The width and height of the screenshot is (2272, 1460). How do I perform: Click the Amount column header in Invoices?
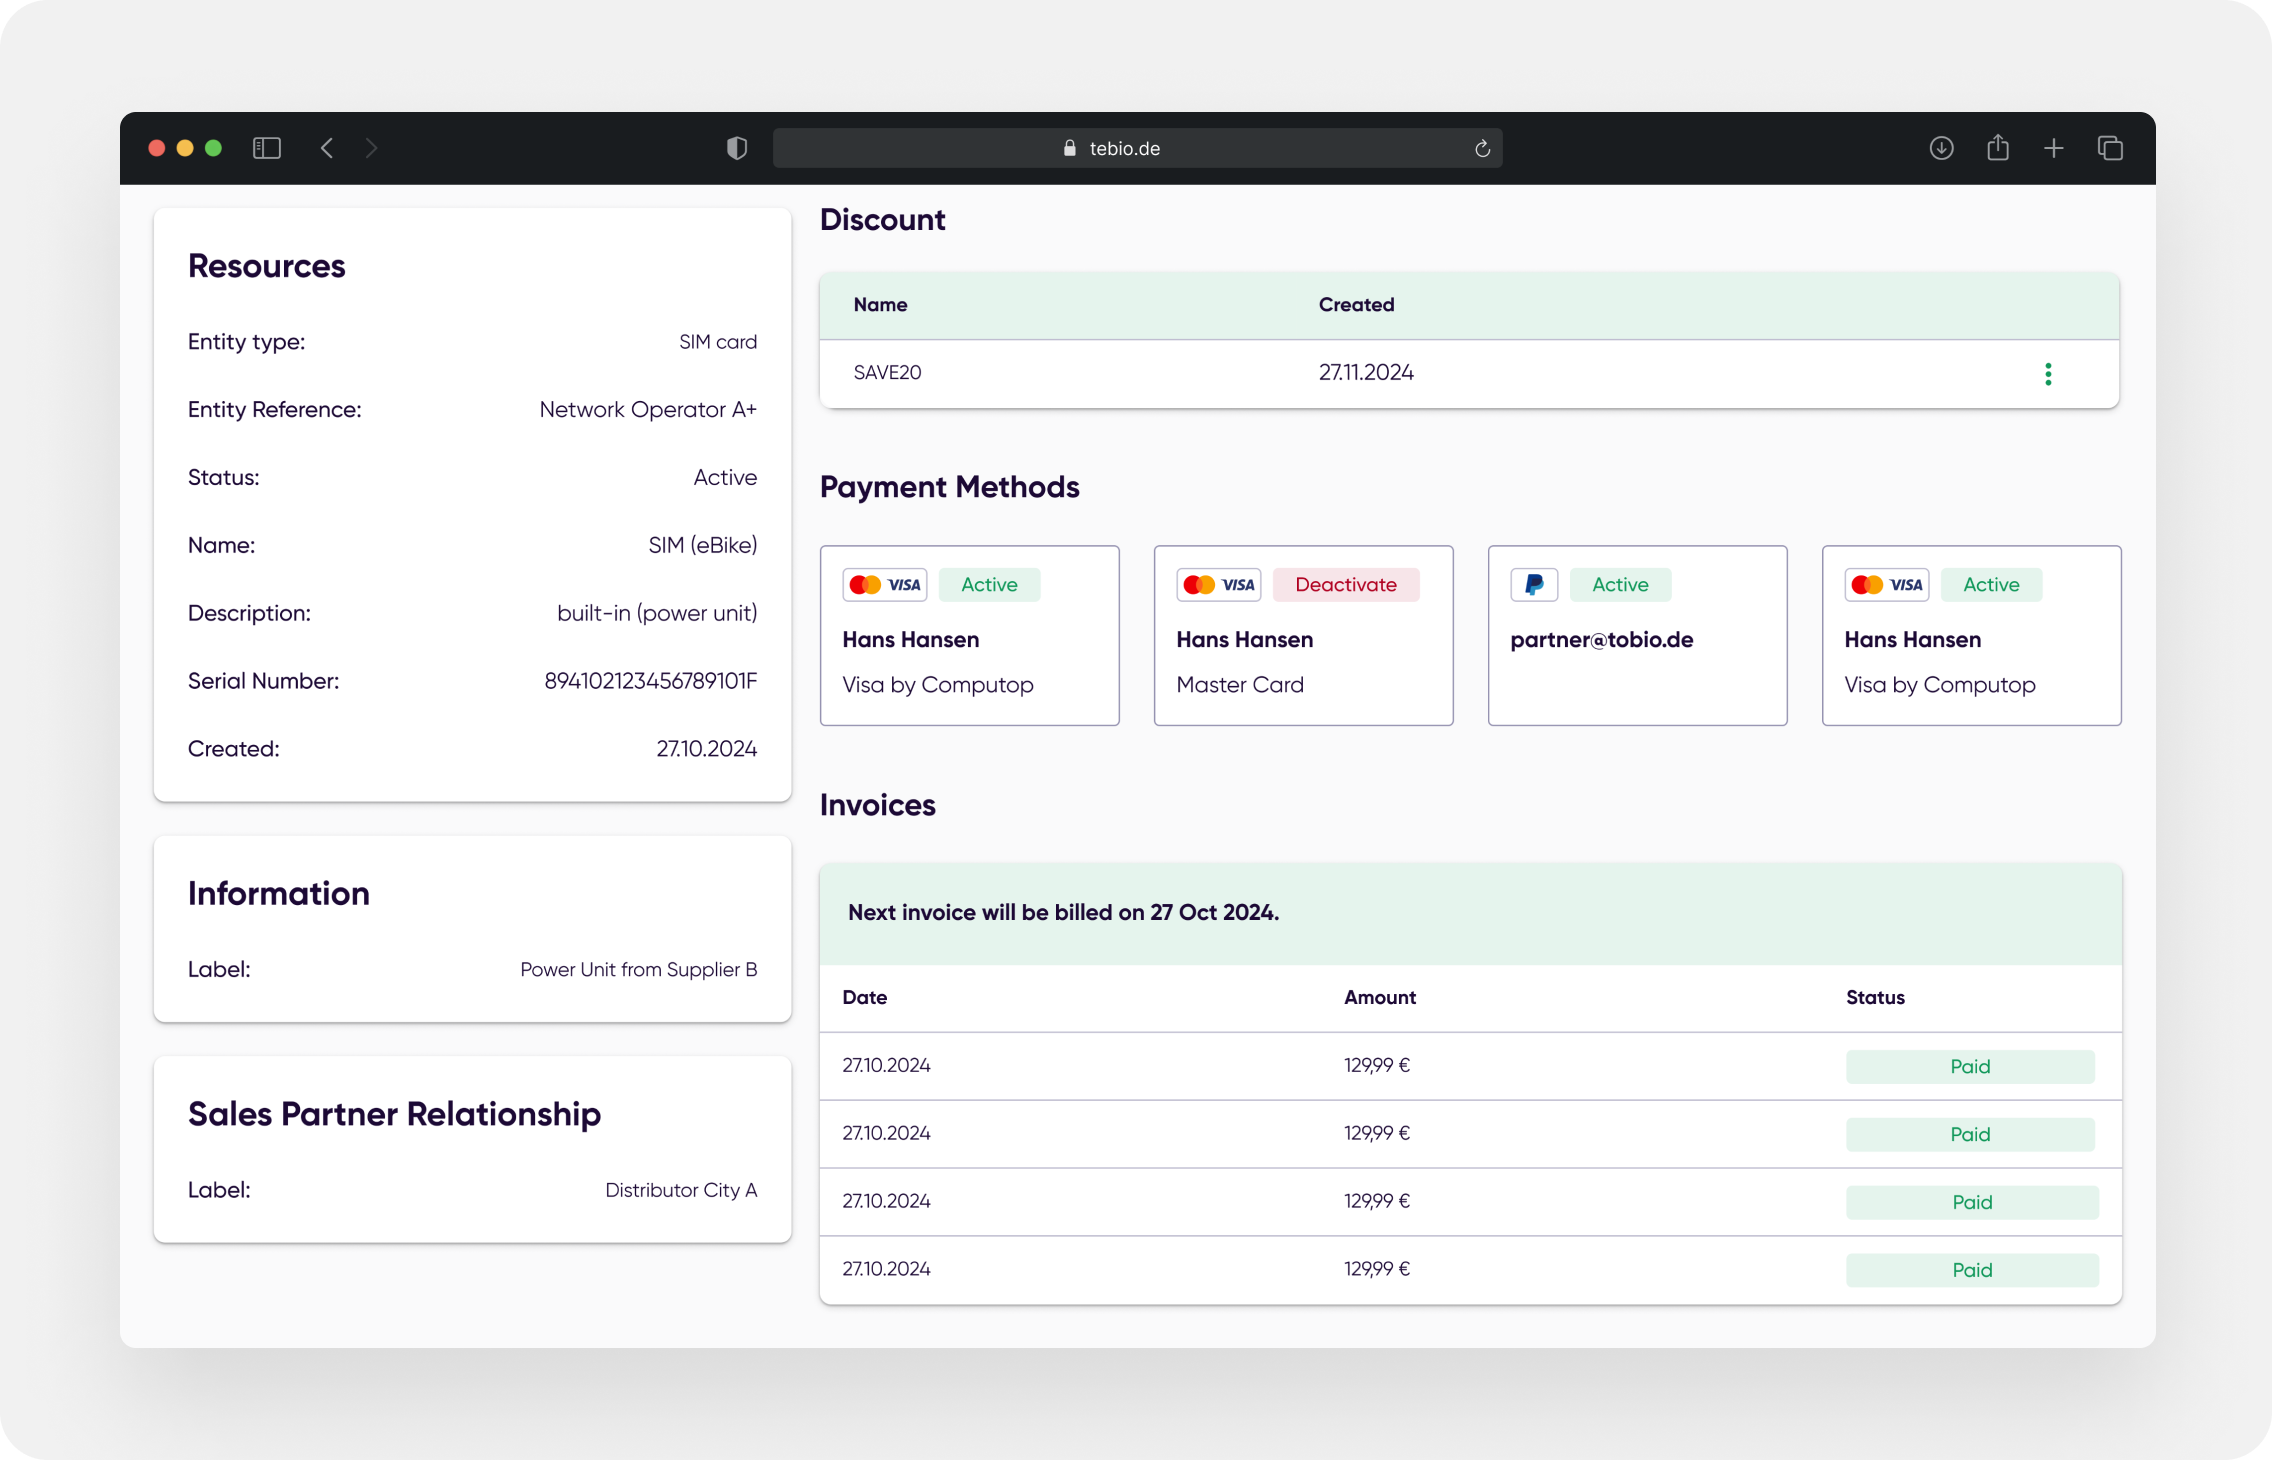1380,998
